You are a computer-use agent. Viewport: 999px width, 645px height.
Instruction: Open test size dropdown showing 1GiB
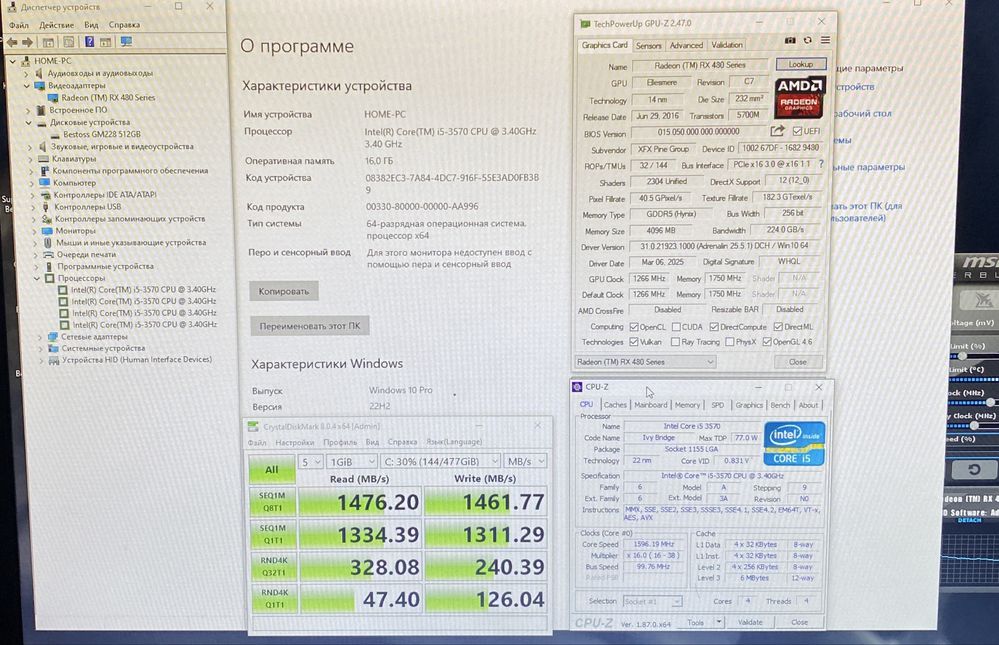pos(351,461)
